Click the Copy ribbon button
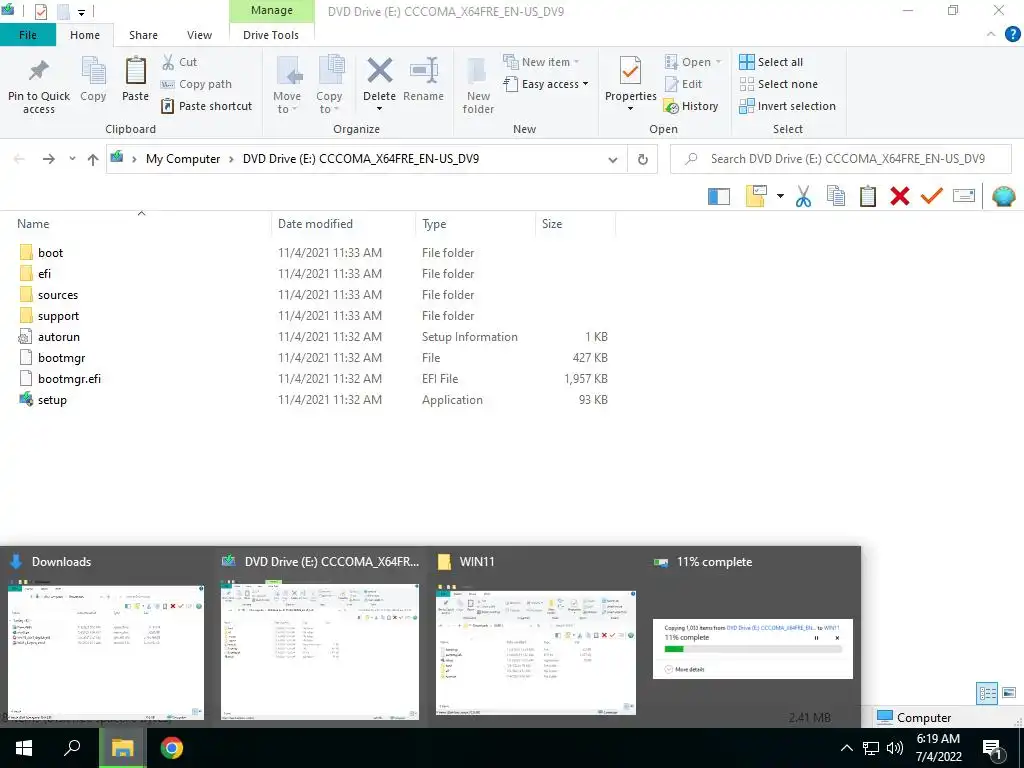 click(x=93, y=80)
